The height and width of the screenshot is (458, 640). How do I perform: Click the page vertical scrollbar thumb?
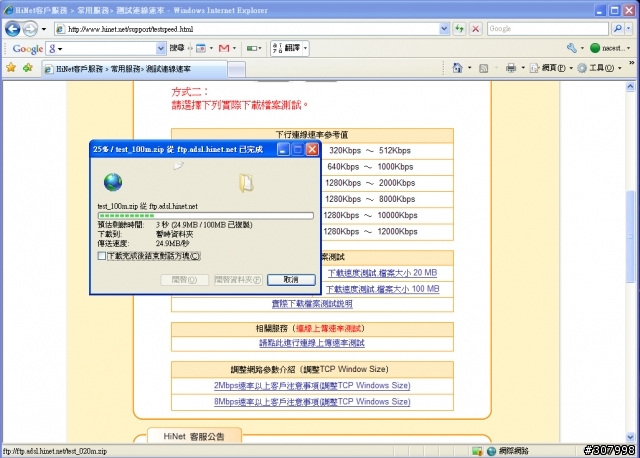click(631, 237)
